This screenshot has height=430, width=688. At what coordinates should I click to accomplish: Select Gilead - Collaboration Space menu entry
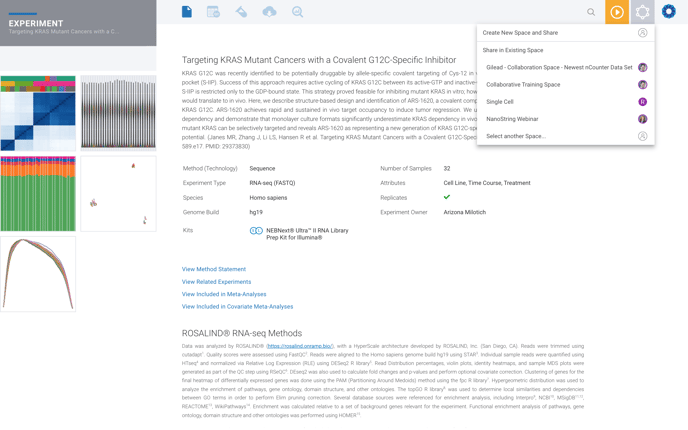click(x=566, y=68)
